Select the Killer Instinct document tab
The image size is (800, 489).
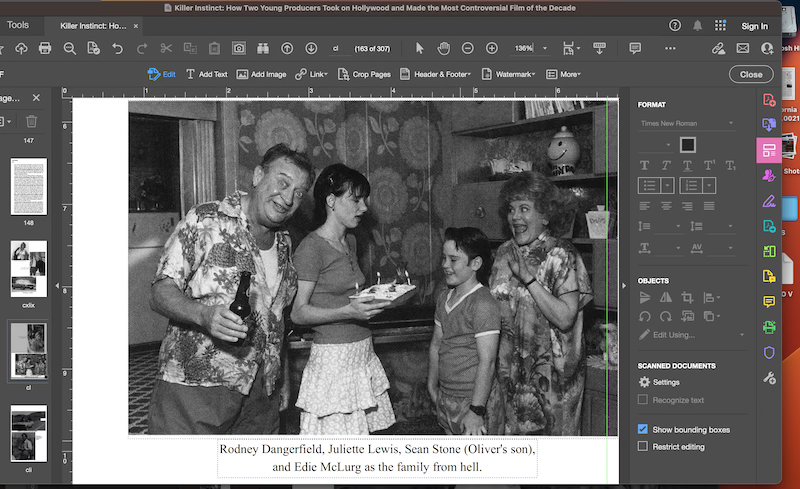[x=93, y=26]
